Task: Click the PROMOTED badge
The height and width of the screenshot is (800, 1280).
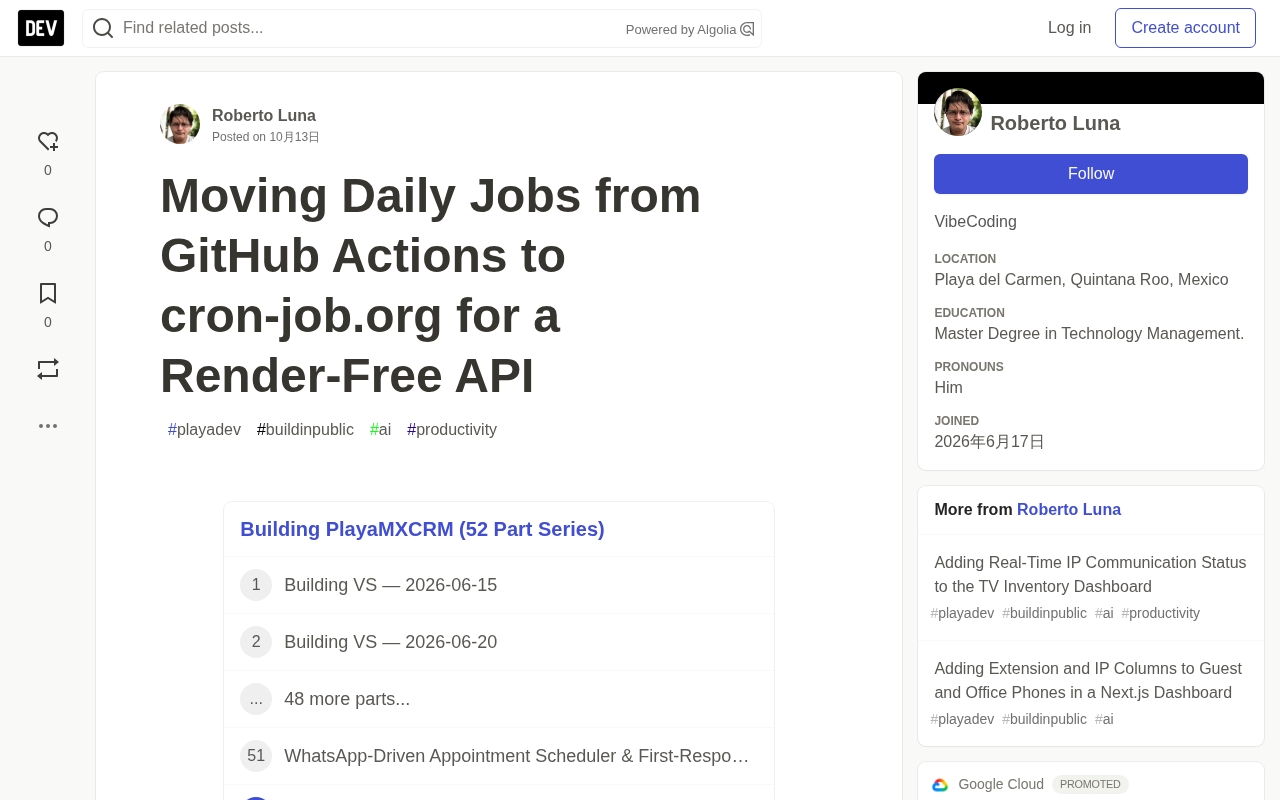Action: click(1090, 784)
